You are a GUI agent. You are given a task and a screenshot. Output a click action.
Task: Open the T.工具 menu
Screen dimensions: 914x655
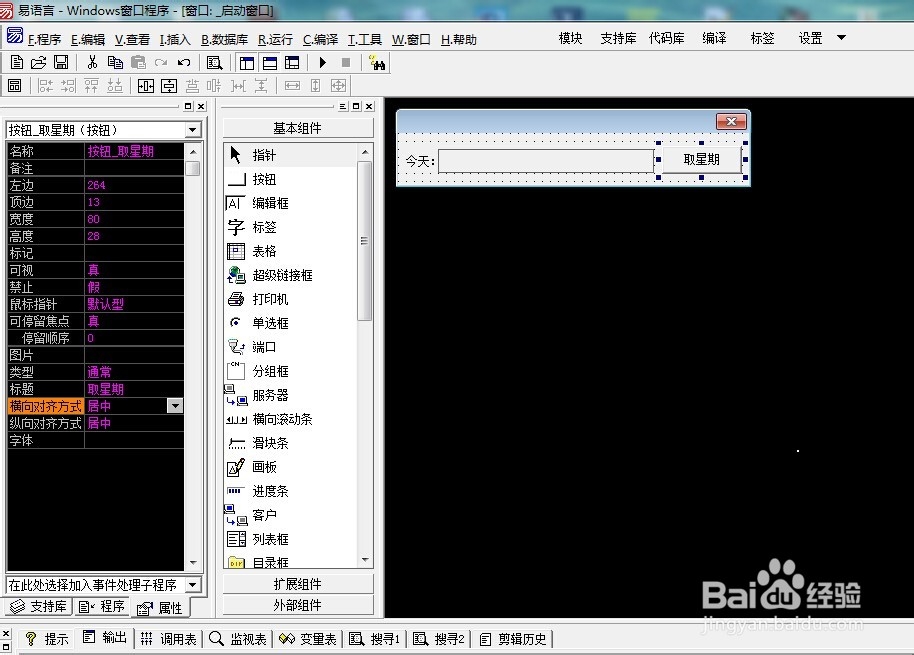point(364,40)
